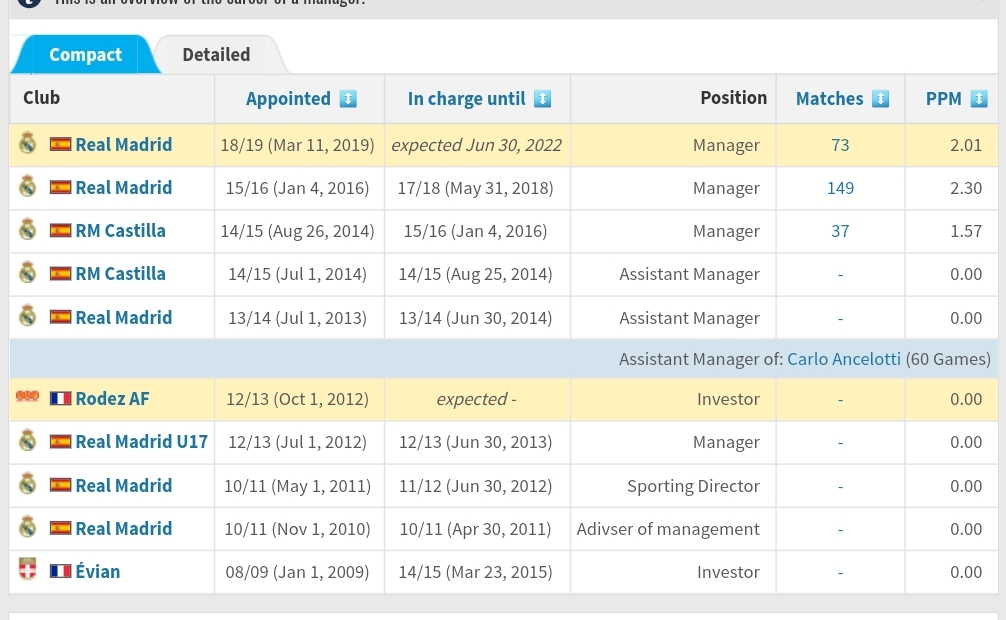Select the PPM value 1.57
The height and width of the screenshot is (620, 1006).
coord(966,231)
